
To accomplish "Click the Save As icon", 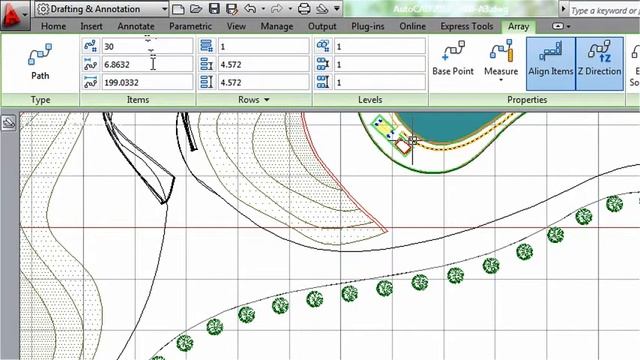I will pyautogui.click(x=231, y=9).
